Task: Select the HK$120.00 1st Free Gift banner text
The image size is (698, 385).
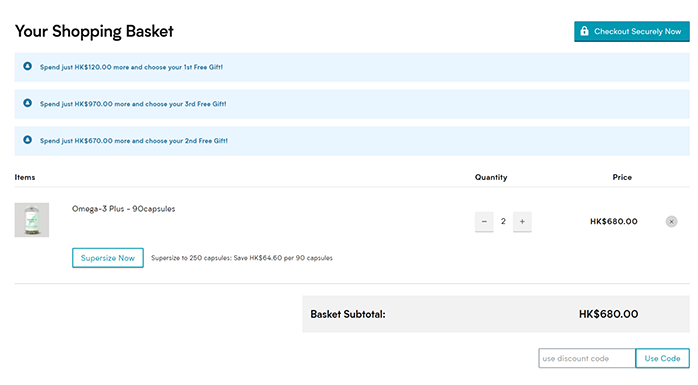Action: (x=131, y=67)
